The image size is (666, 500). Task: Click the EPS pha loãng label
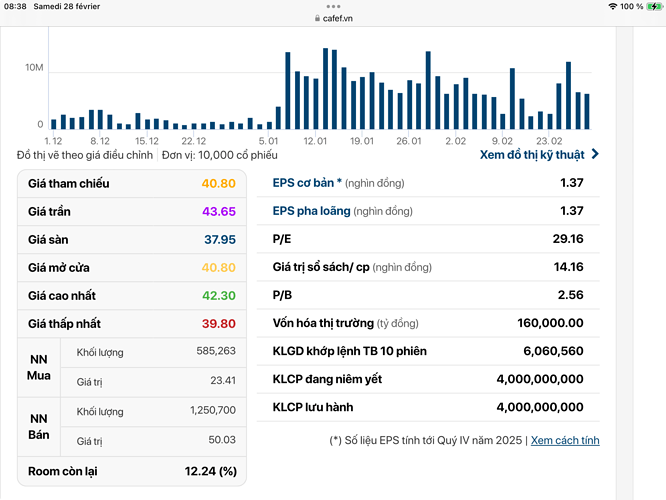(x=310, y=211)
